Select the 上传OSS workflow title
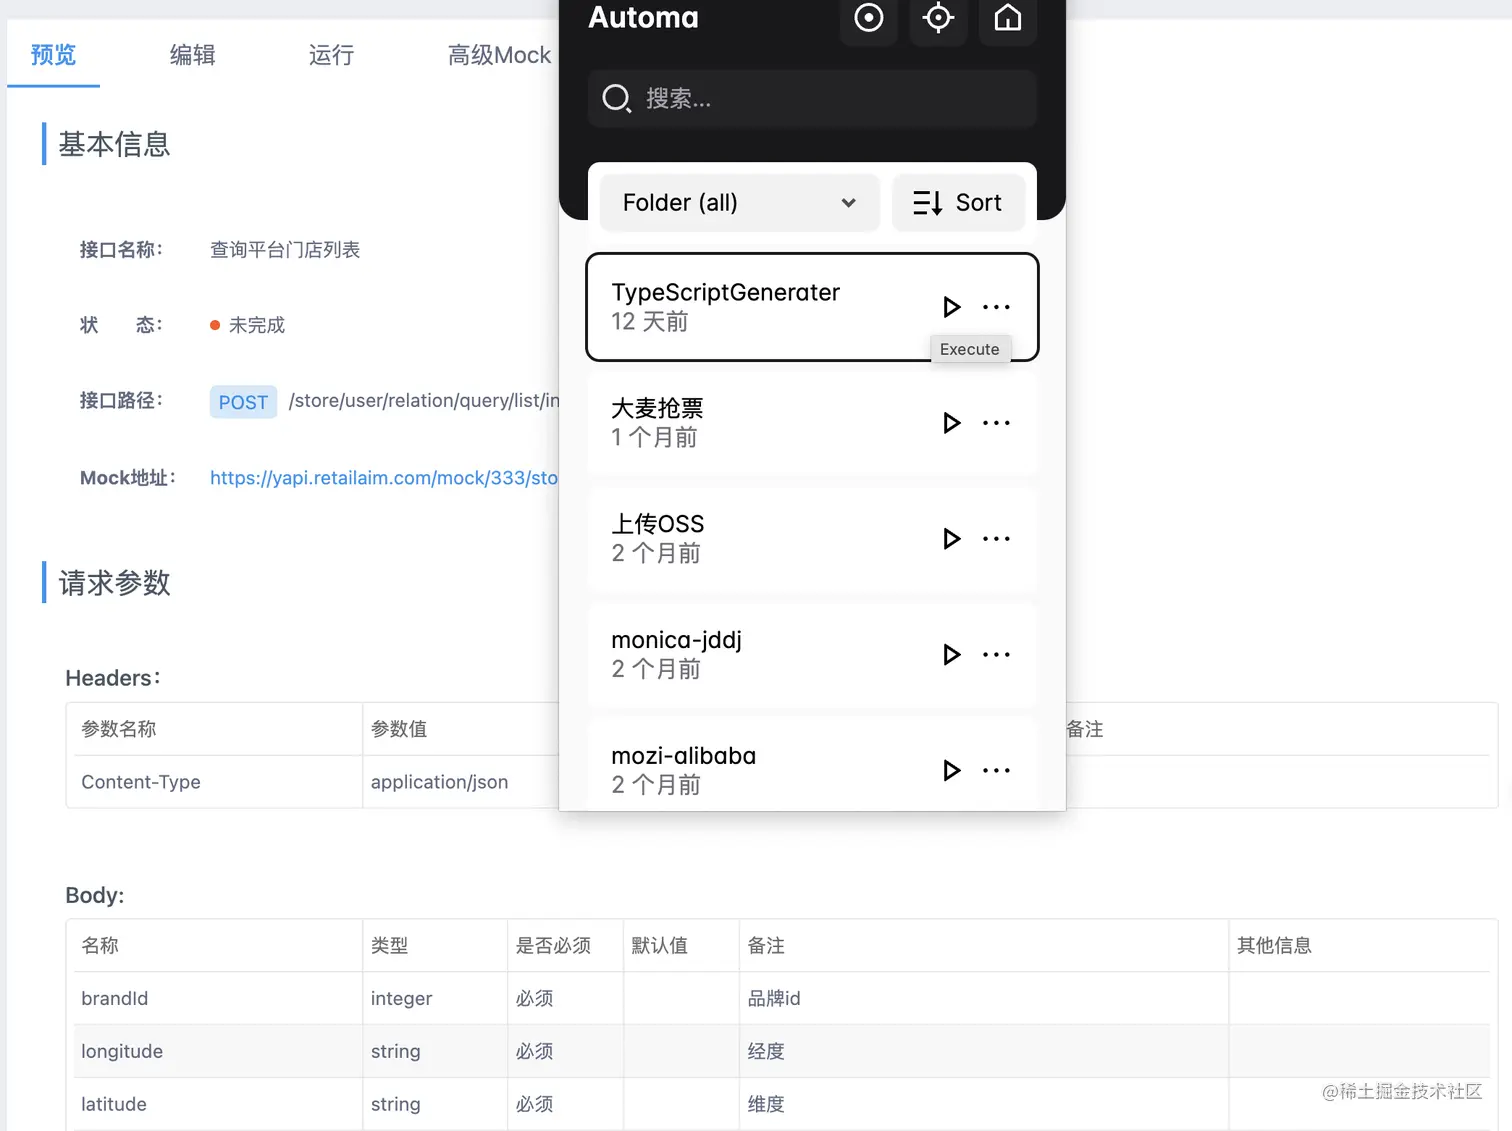 pos(657,524)
